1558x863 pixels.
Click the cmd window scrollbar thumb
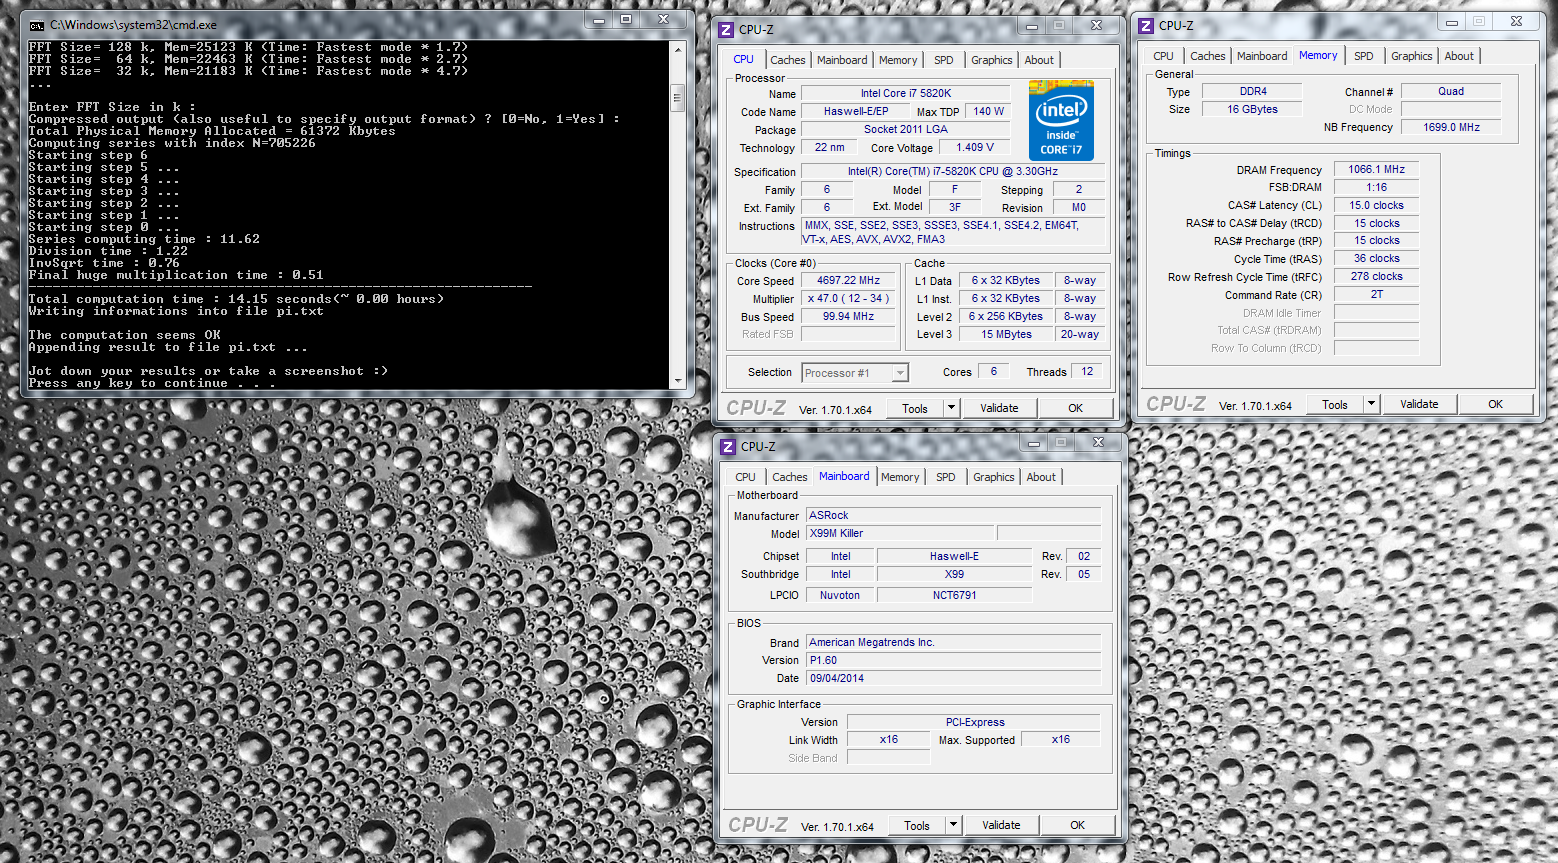tap(677, 97)
